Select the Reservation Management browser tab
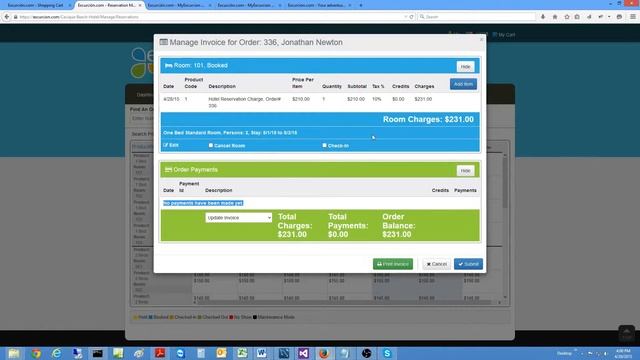640x360 pixels. [x=109, y=5]
